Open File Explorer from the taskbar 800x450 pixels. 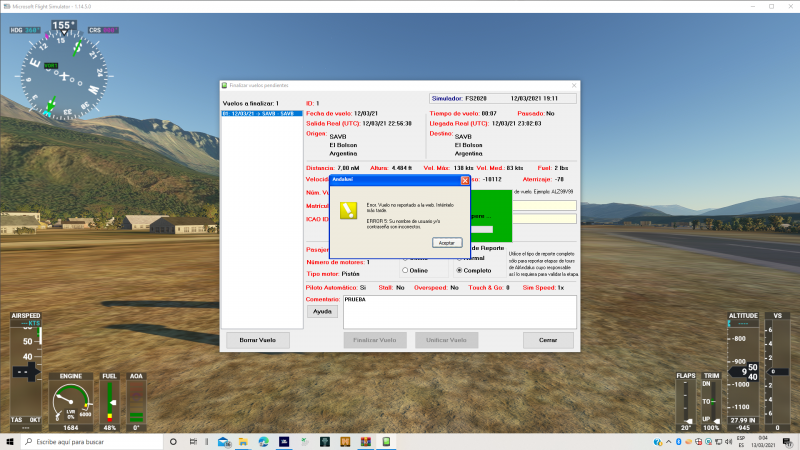243,442
